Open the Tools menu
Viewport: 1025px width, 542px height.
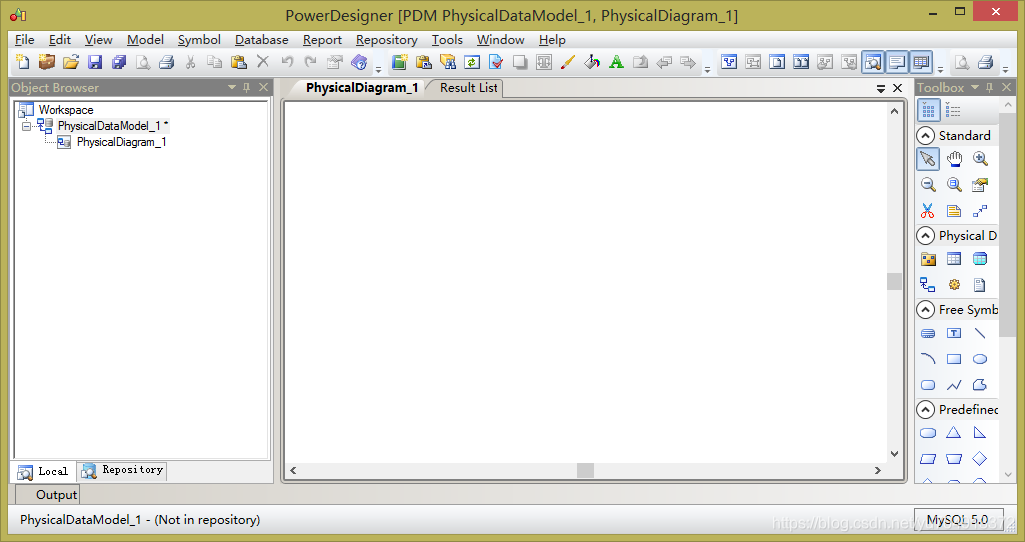click(x=447, y=40)
